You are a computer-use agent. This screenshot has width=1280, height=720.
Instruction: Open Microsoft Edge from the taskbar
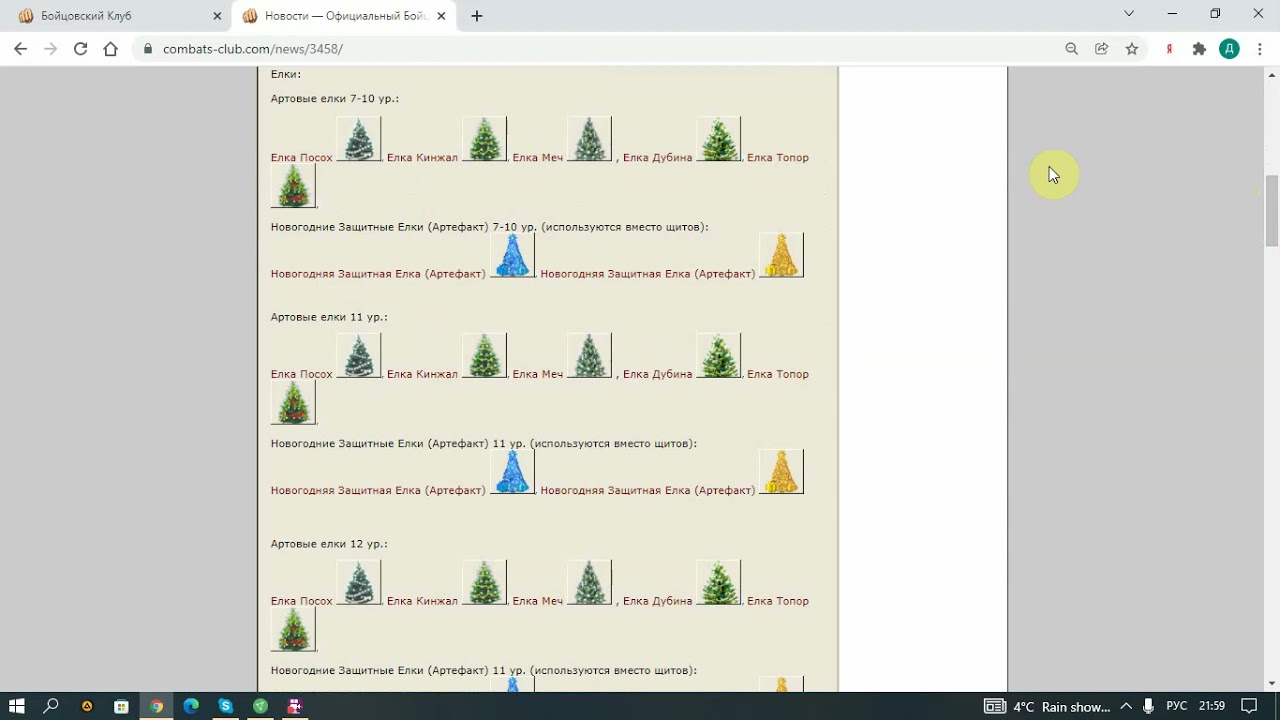191,706
